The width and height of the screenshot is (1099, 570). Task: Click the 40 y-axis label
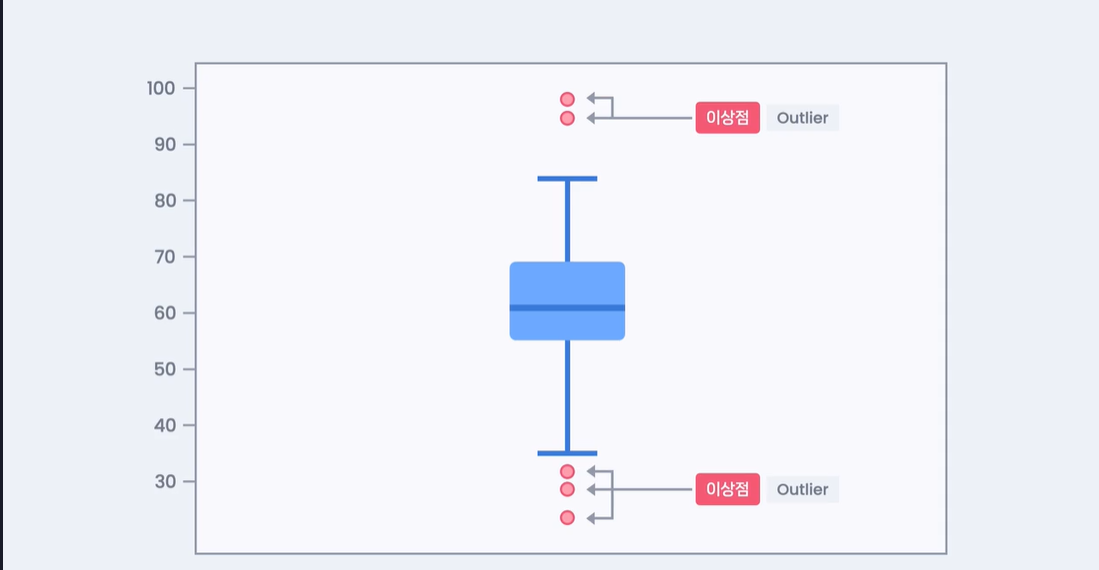coord(165,425)
